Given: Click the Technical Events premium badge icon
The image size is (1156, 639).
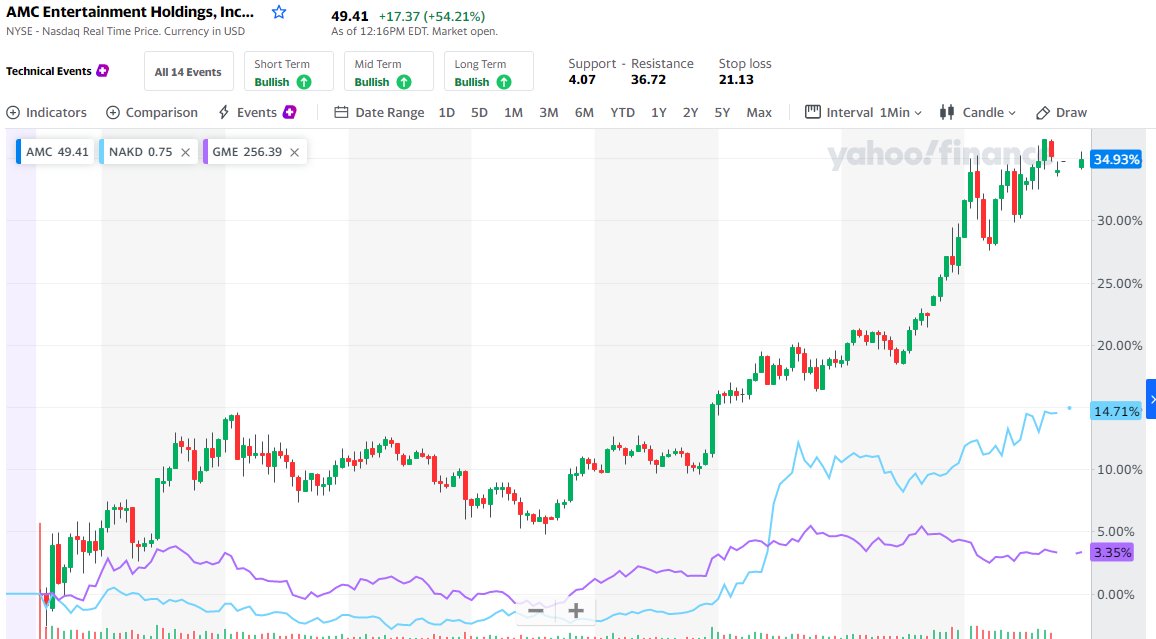Looking at the screenshot, I should pyautogui.click(x=102, y=71).
